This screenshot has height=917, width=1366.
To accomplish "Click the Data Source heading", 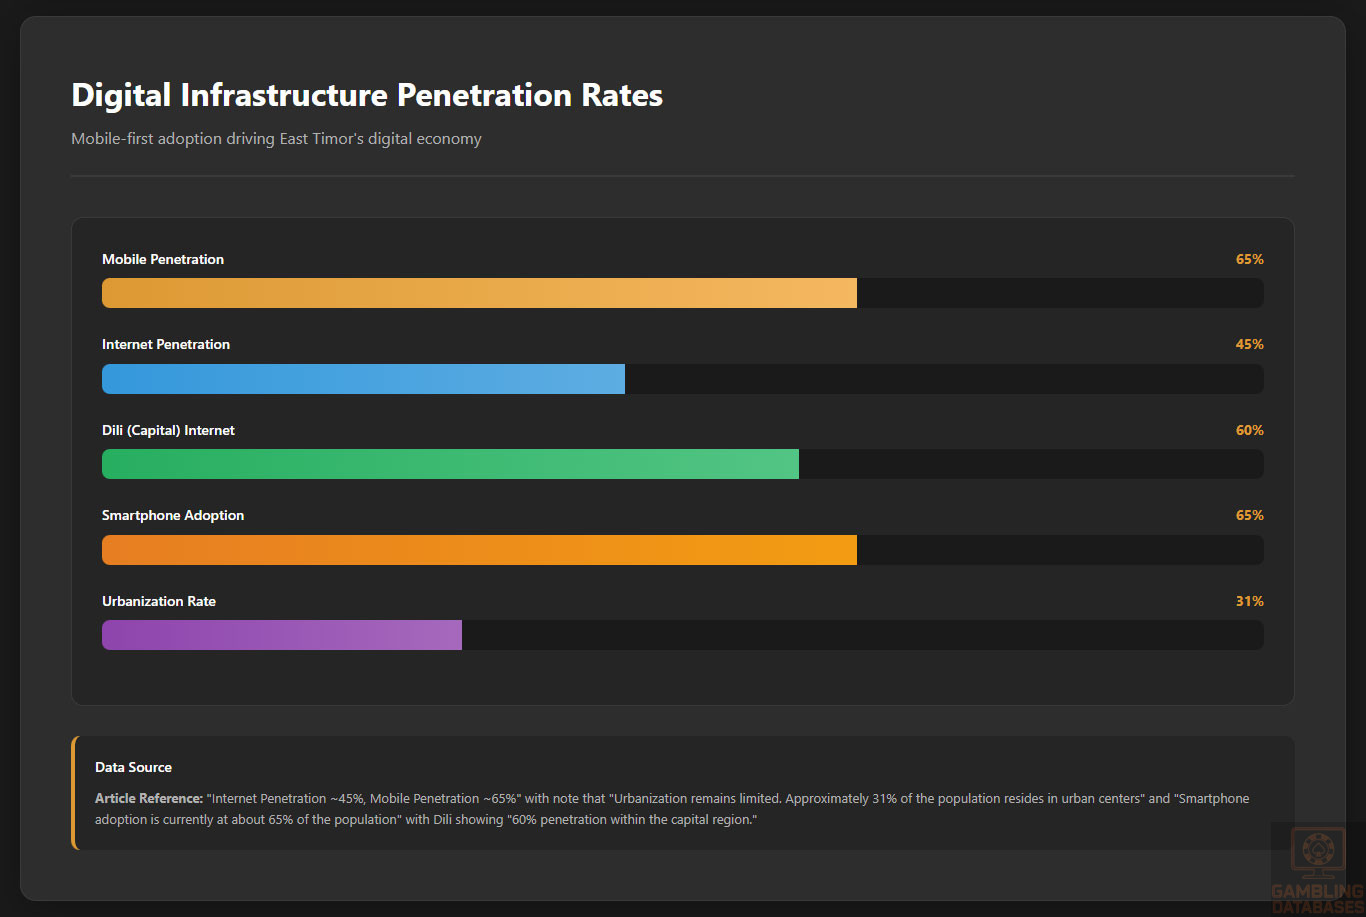I will pyautogui.click(x=133, y=767).
